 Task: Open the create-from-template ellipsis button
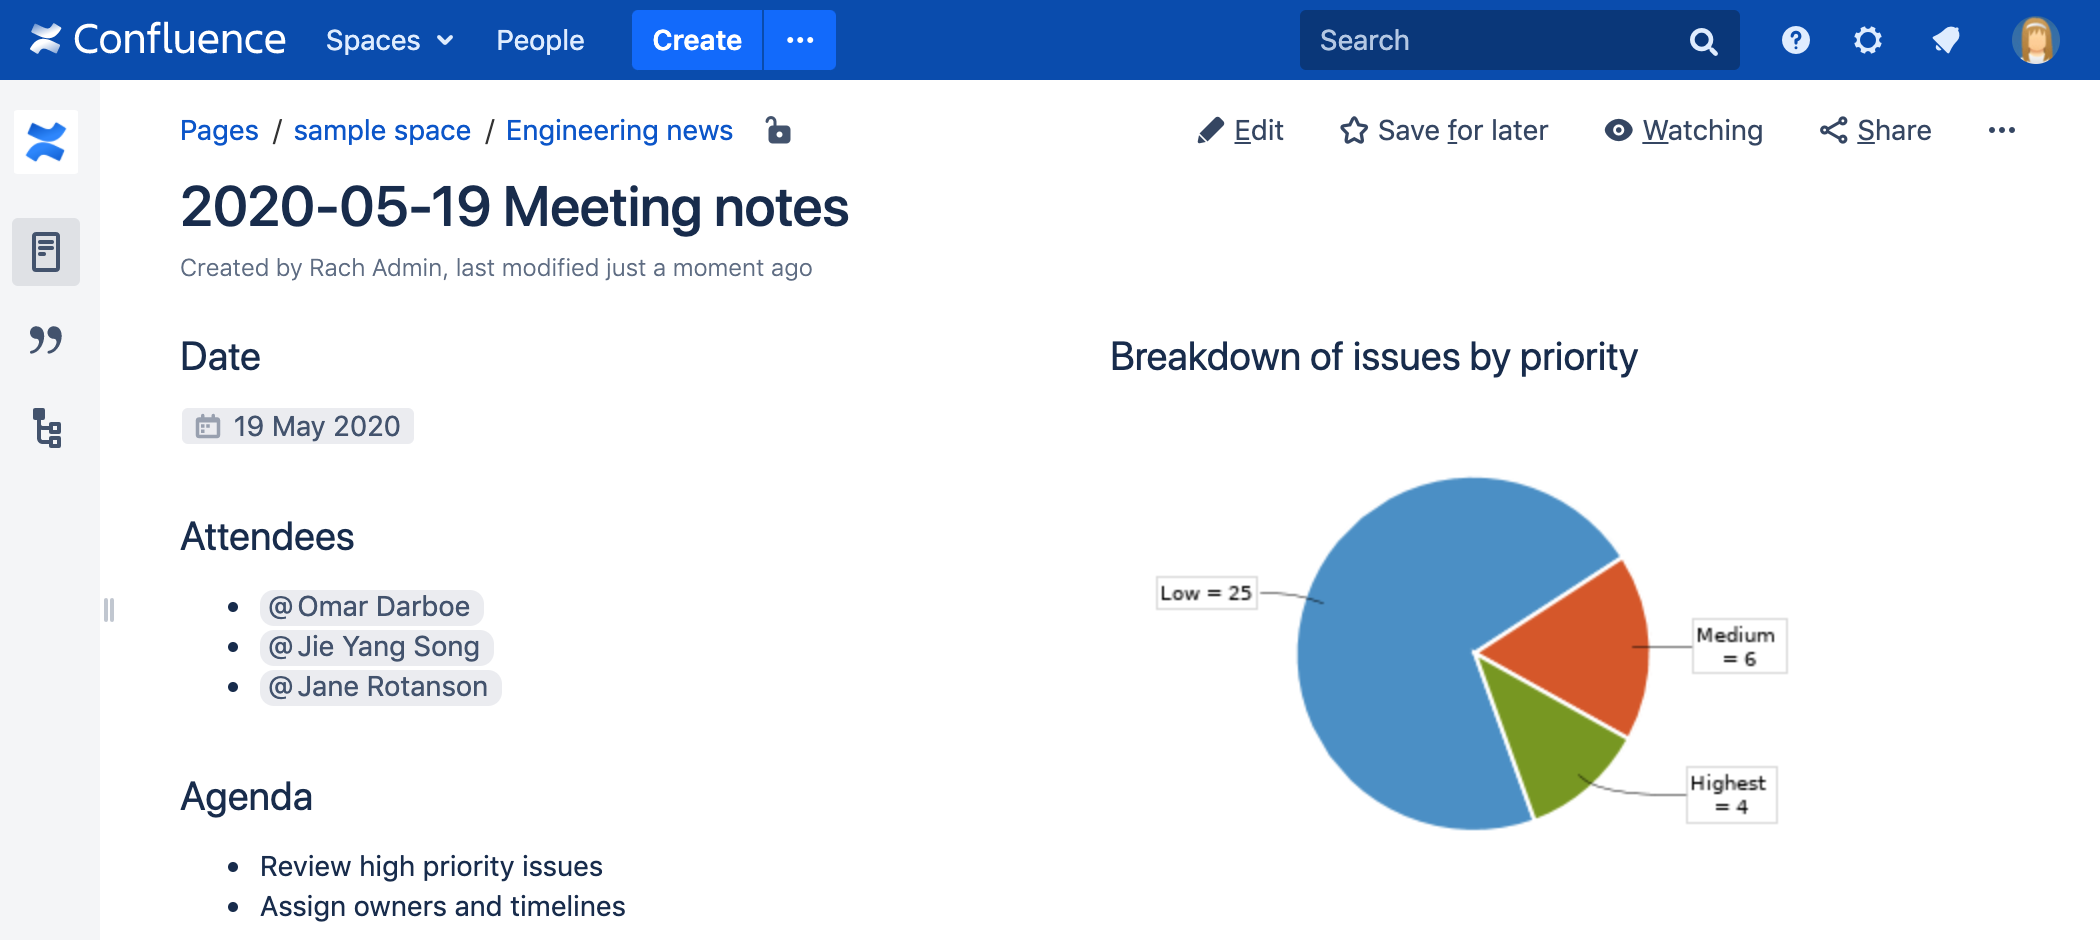pyautogui.click(x=800, y=40)
